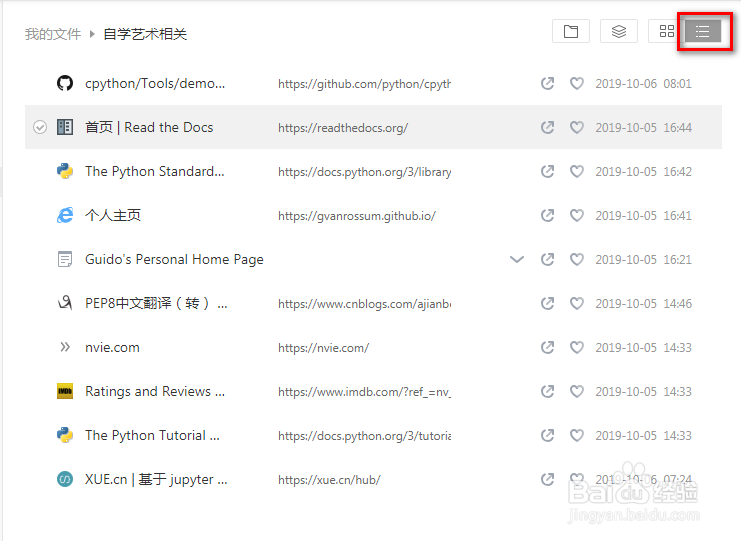Select title 首页 | Read the Docs
This screenshot has width=741, height=541.
coord(149,128)
